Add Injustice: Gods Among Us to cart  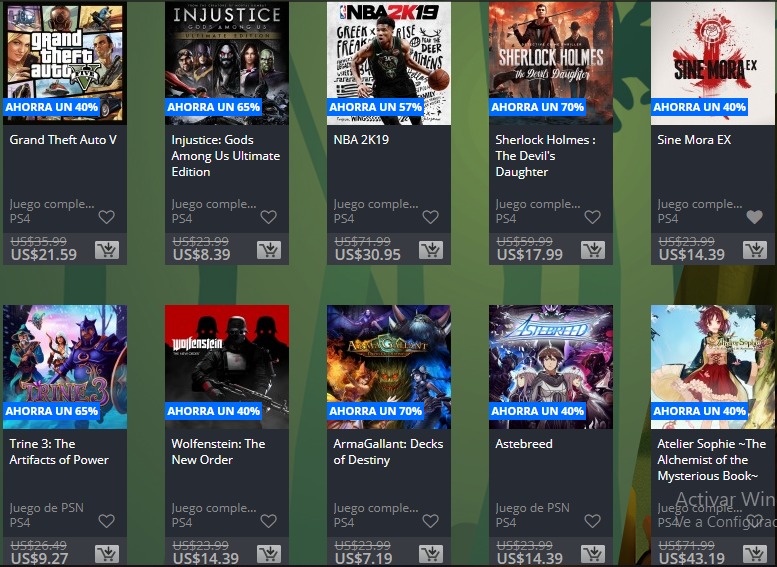[x=269, y=250]
